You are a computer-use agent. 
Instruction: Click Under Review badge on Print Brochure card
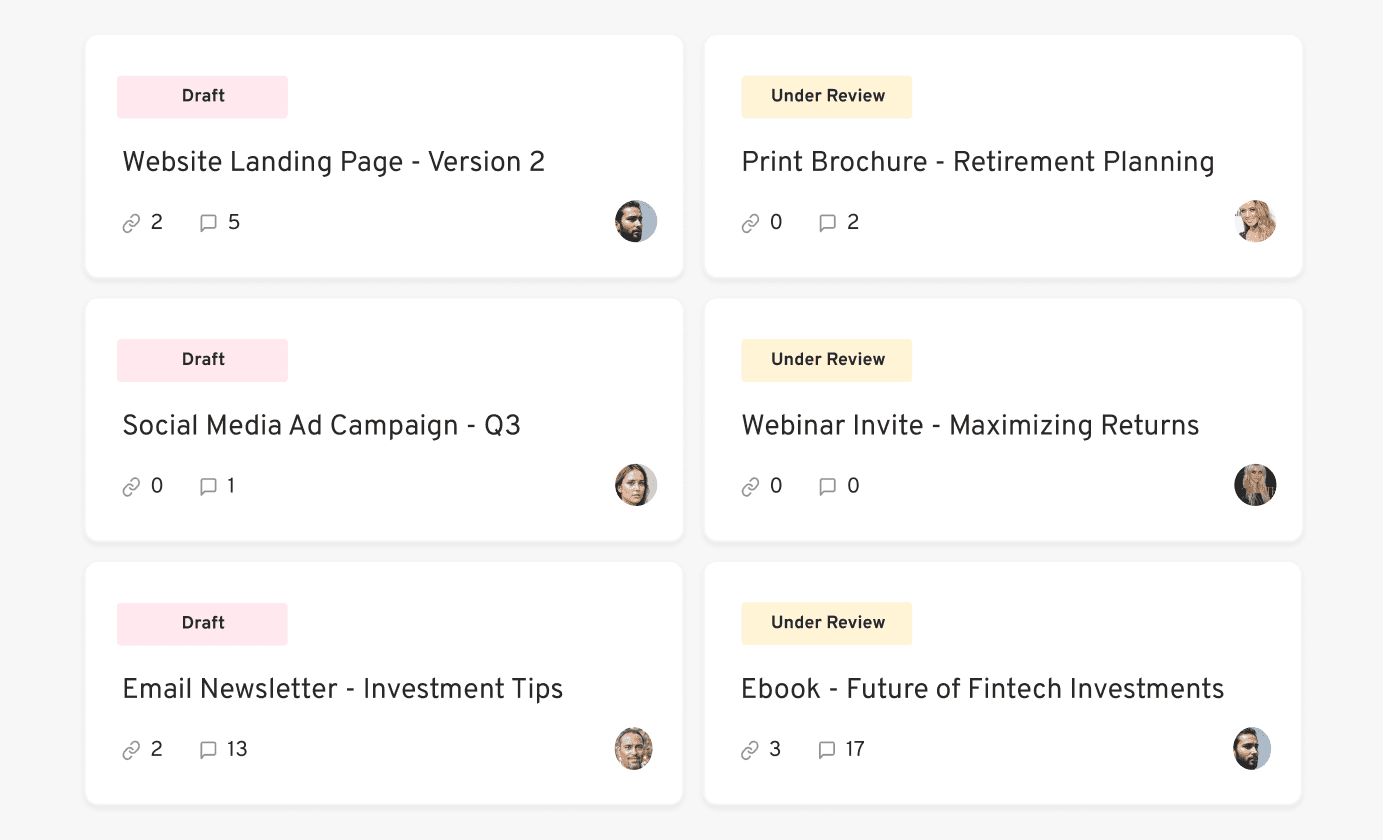click(826, 96)
